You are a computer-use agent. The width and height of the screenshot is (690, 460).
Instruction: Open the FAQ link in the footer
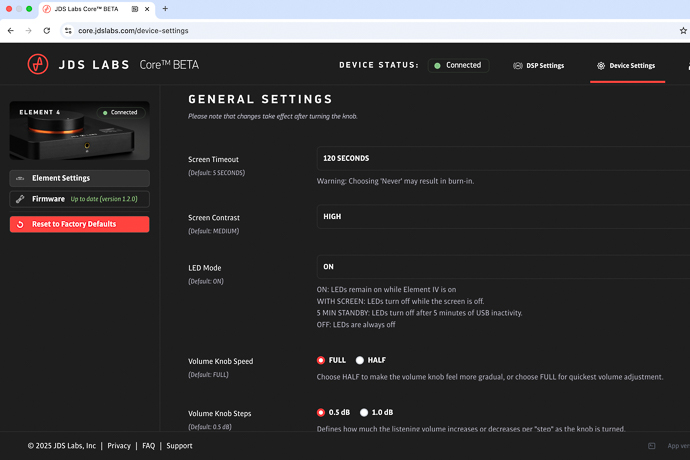coord(149,446)
